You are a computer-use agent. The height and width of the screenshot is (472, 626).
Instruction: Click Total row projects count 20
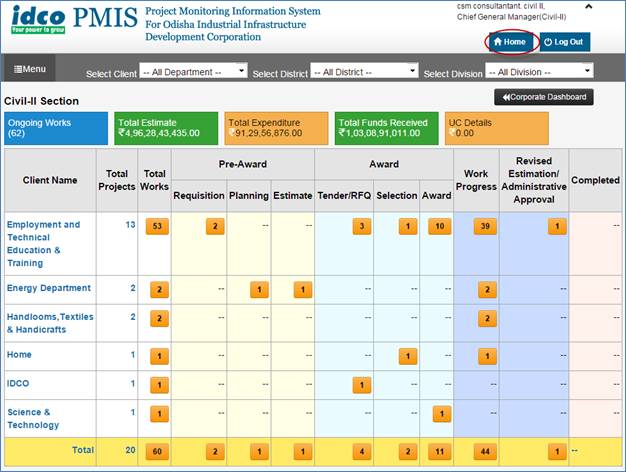(x=131, y=450)
